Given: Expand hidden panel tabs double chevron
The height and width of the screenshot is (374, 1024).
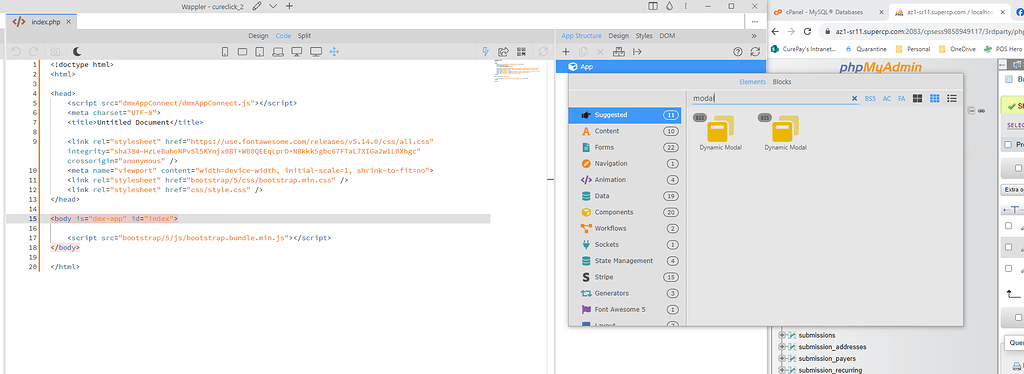Looking at the screenshot, I should pyautogui.click(x=754, y=36).
